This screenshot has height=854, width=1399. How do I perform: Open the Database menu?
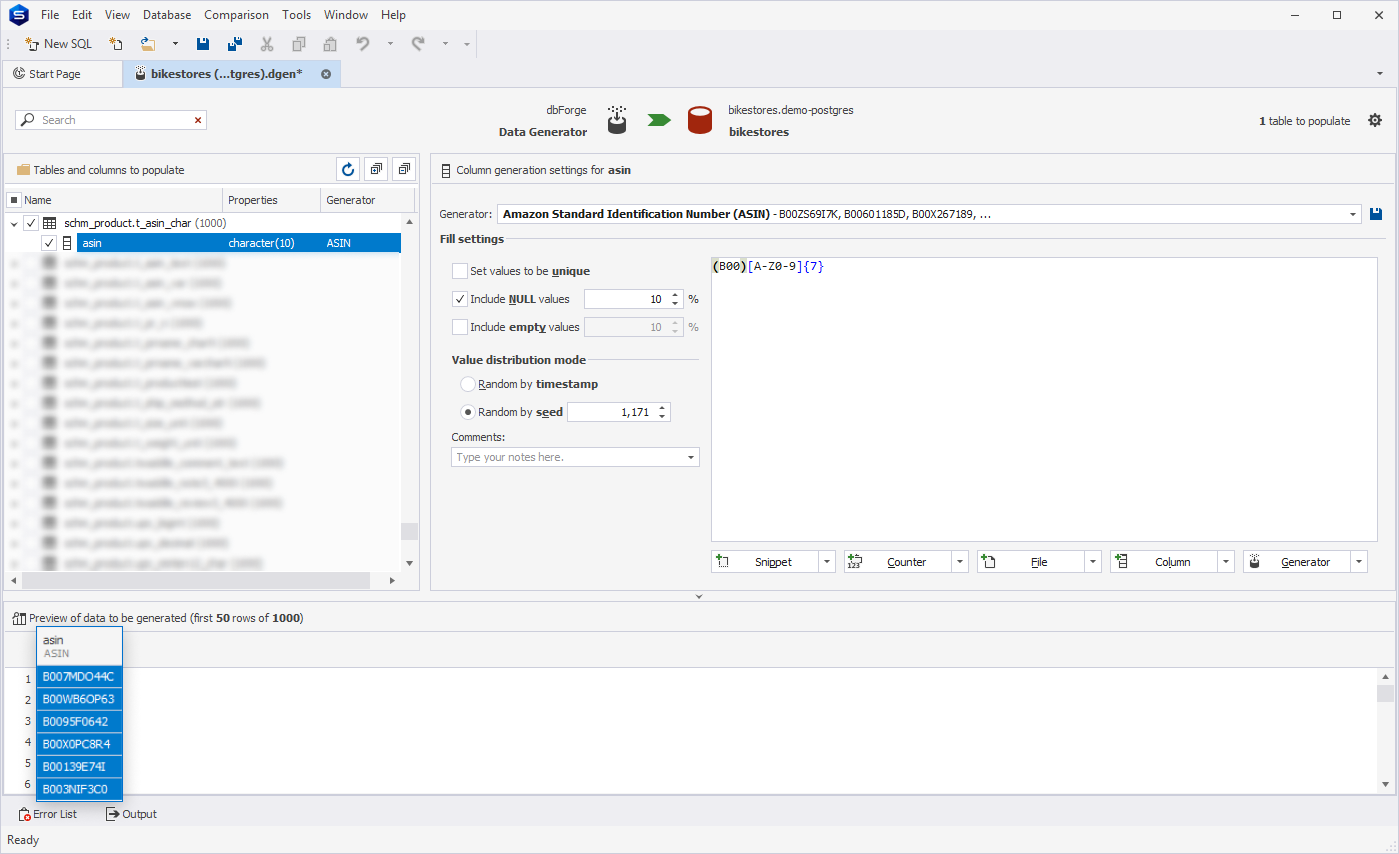click(167, 15)
